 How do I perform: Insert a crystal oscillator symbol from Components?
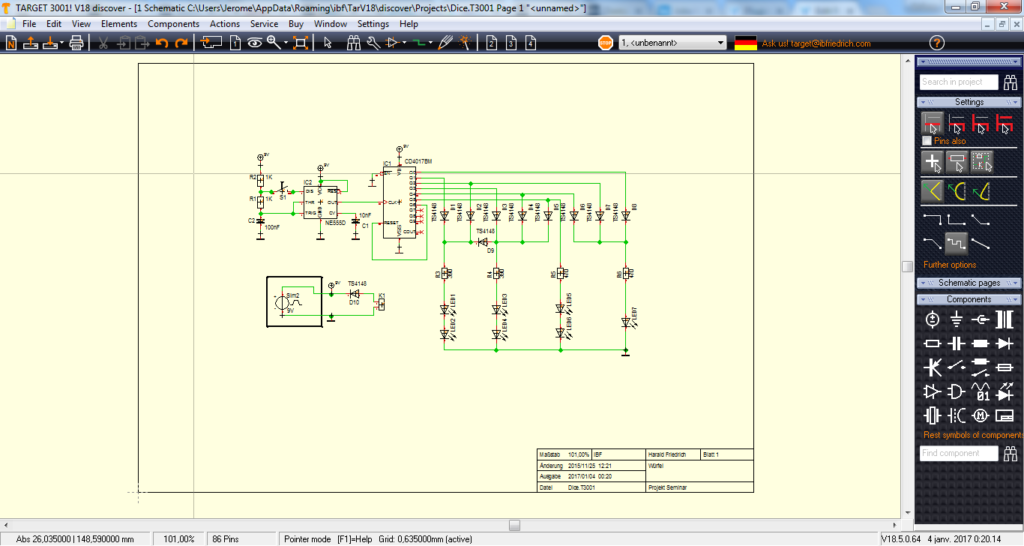[x=932, y=415]
